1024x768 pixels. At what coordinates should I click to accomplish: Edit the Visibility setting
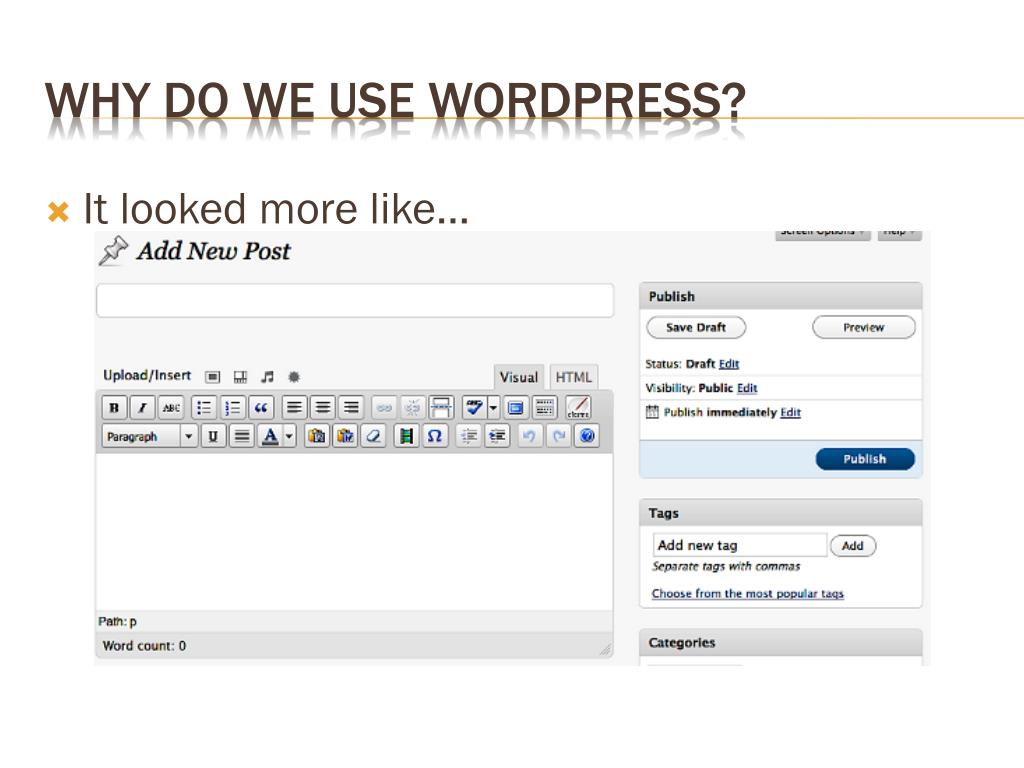click(x=747, y=389)
